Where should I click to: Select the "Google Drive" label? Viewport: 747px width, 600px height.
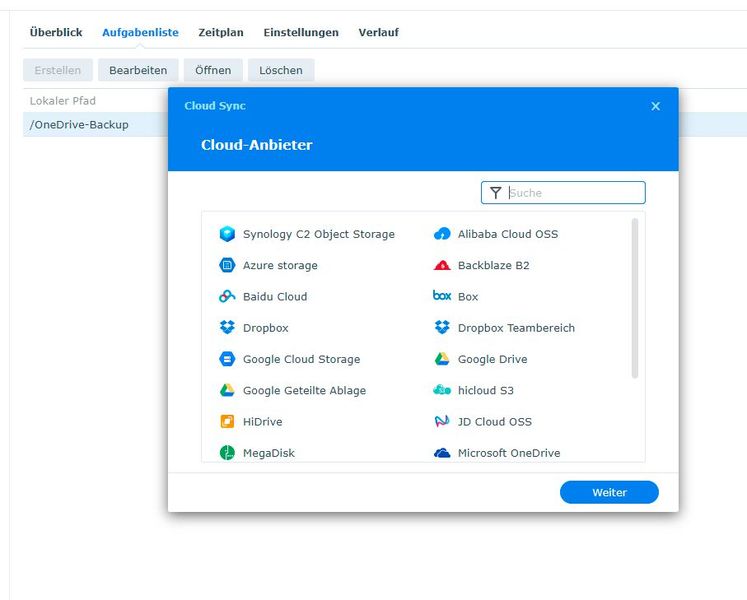pyautogui.click(x=493, y=359)
